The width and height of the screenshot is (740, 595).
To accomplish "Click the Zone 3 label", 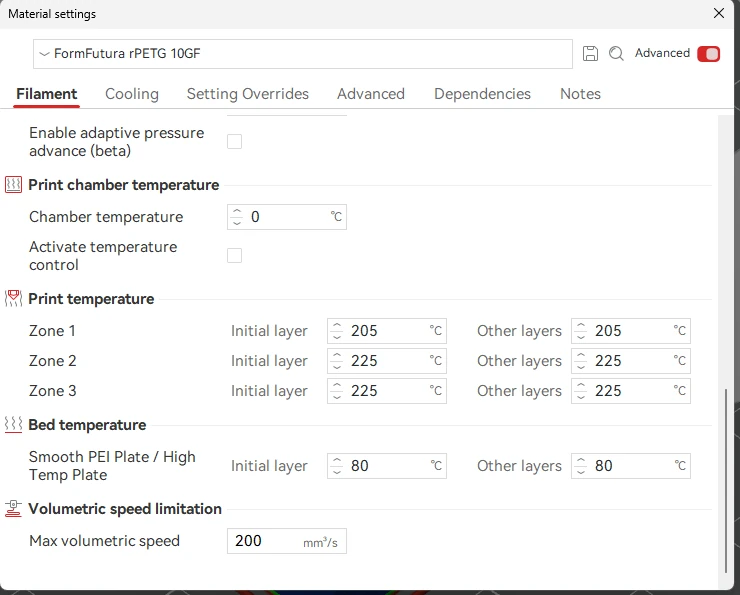I will (x=52, y=391).
